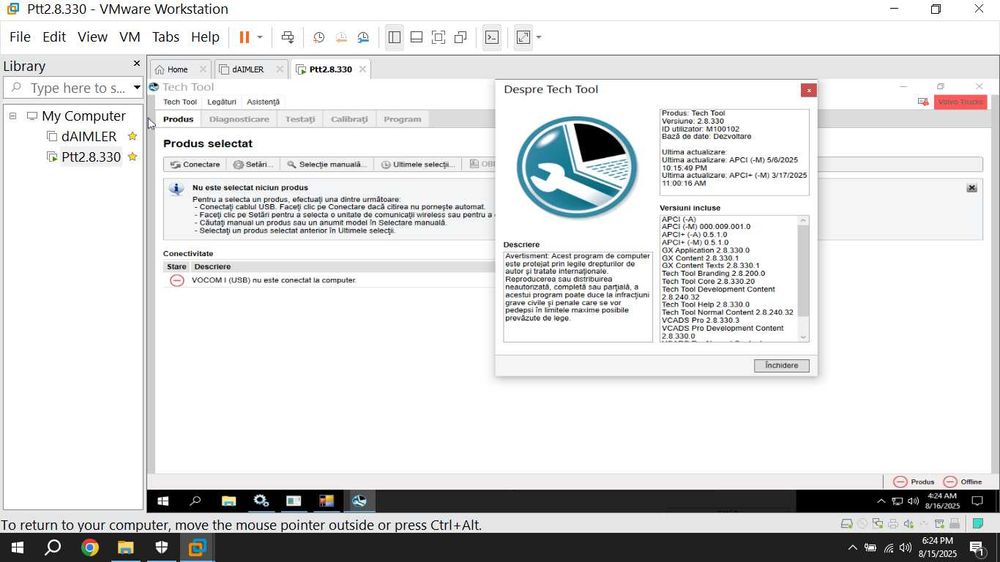Viewport: 1000px width, 562px height.
Task: Click Tech Tool icon on guest taskbar
Action: tap(359, 501)
